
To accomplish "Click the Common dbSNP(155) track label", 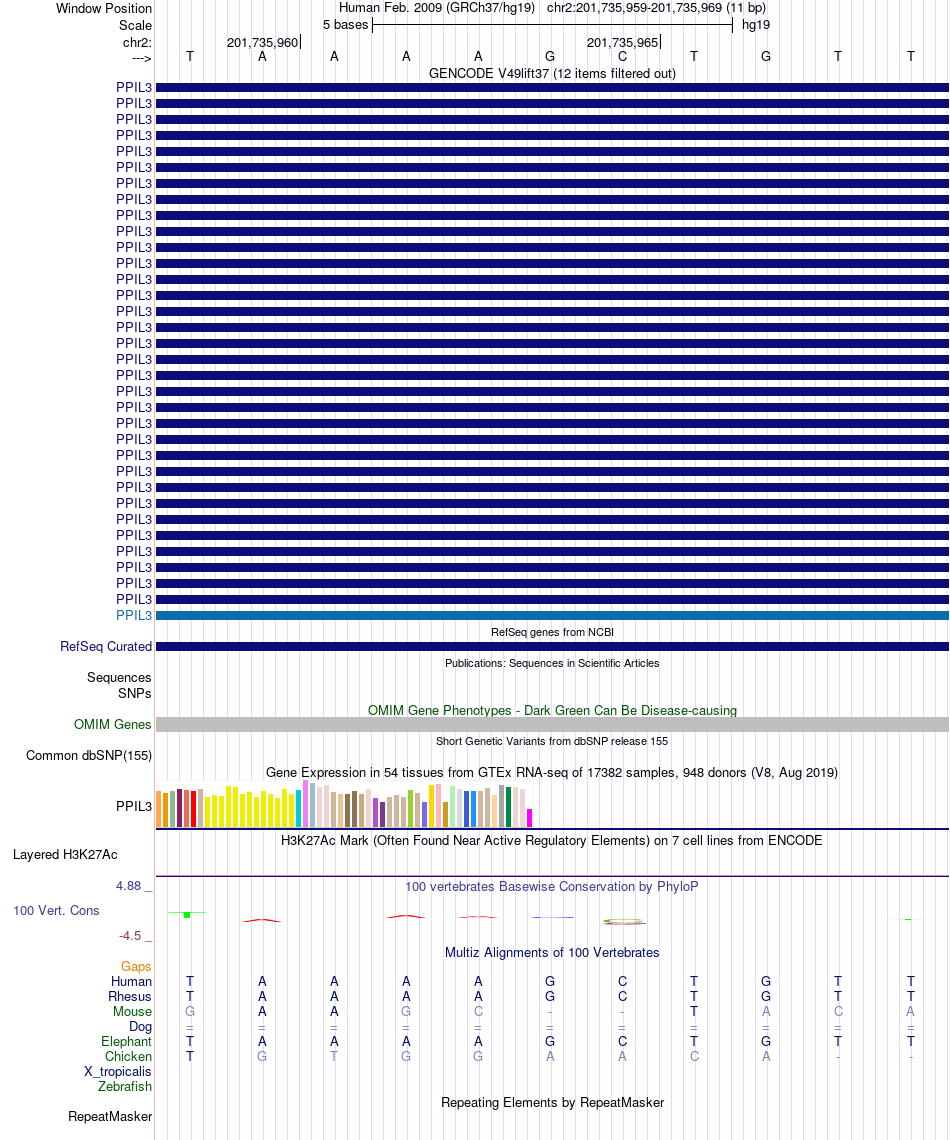I will pyautogui.click(x=89, y=755).
